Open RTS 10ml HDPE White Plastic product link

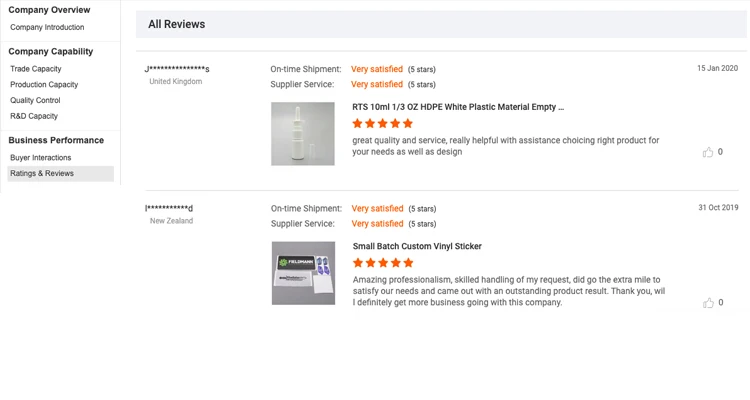pyautogui.click(x=458, y=107)
